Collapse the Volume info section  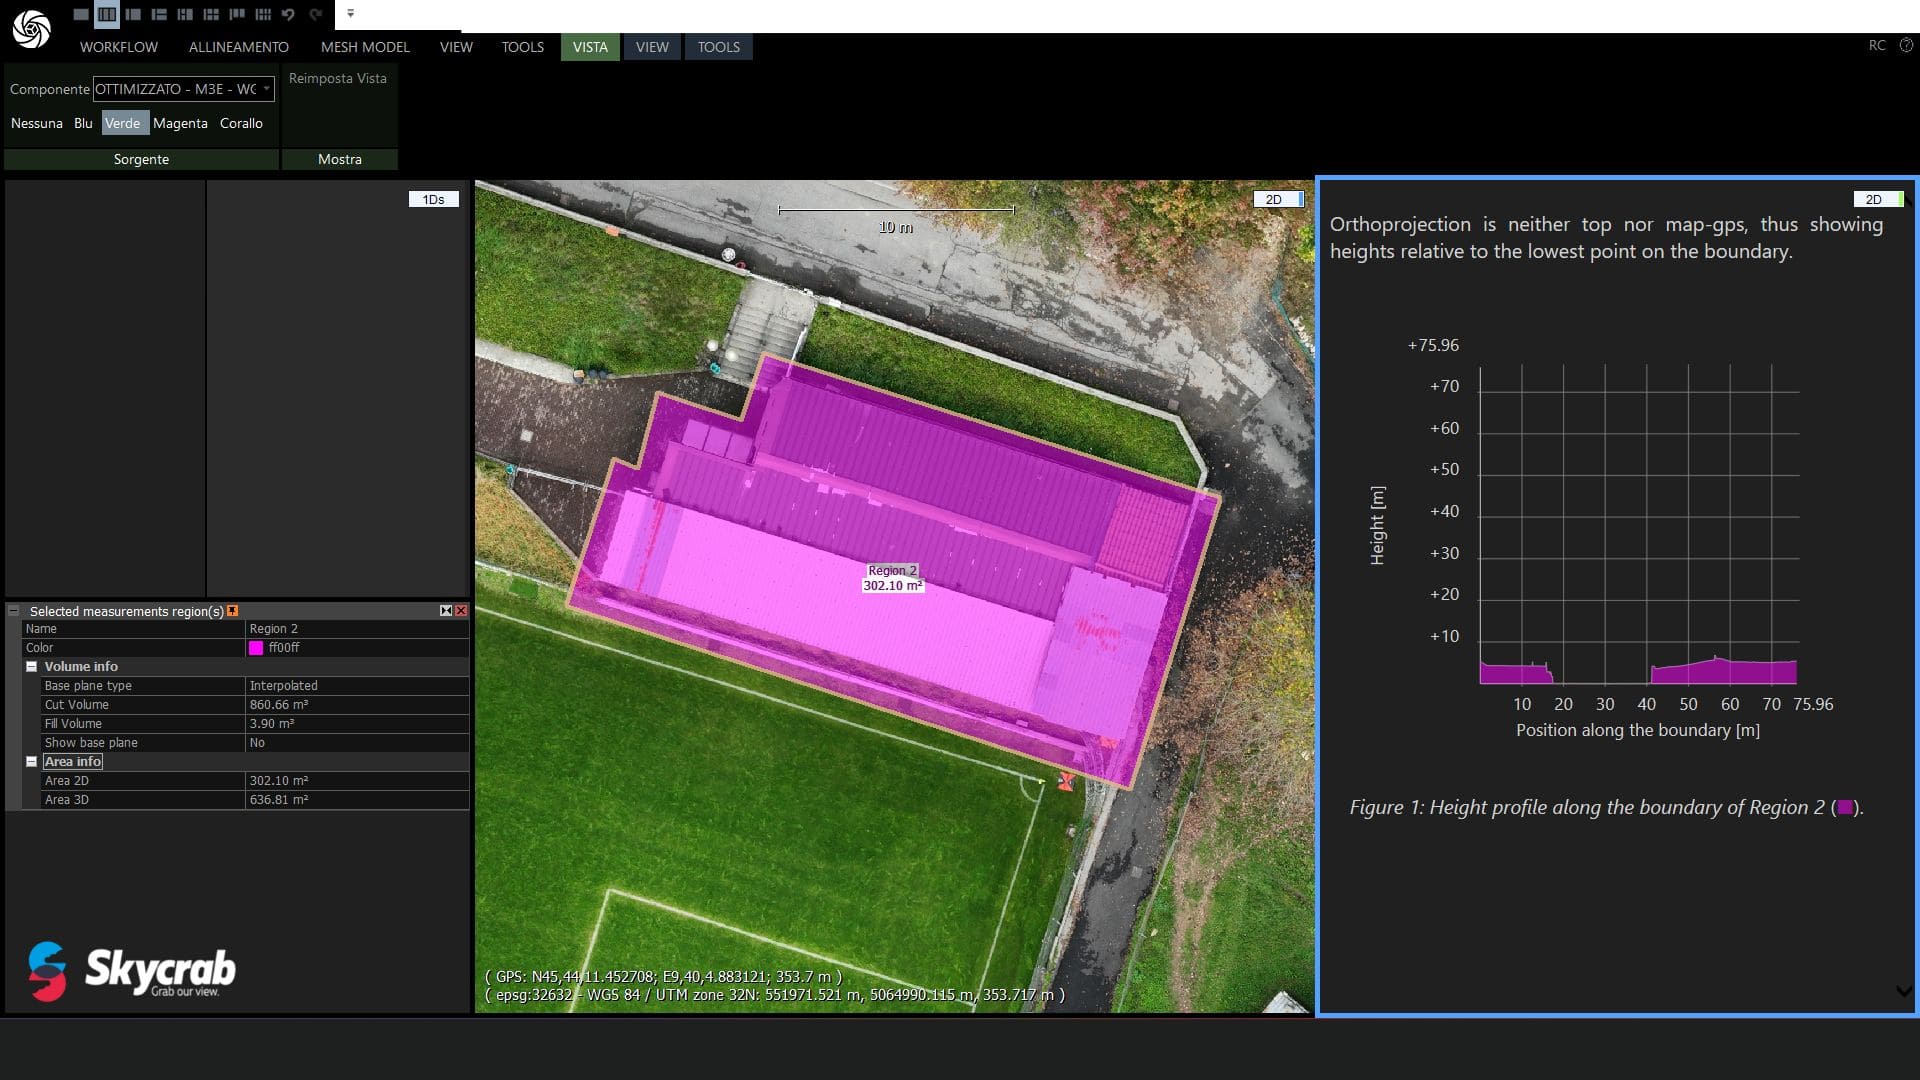coord(32,667)
